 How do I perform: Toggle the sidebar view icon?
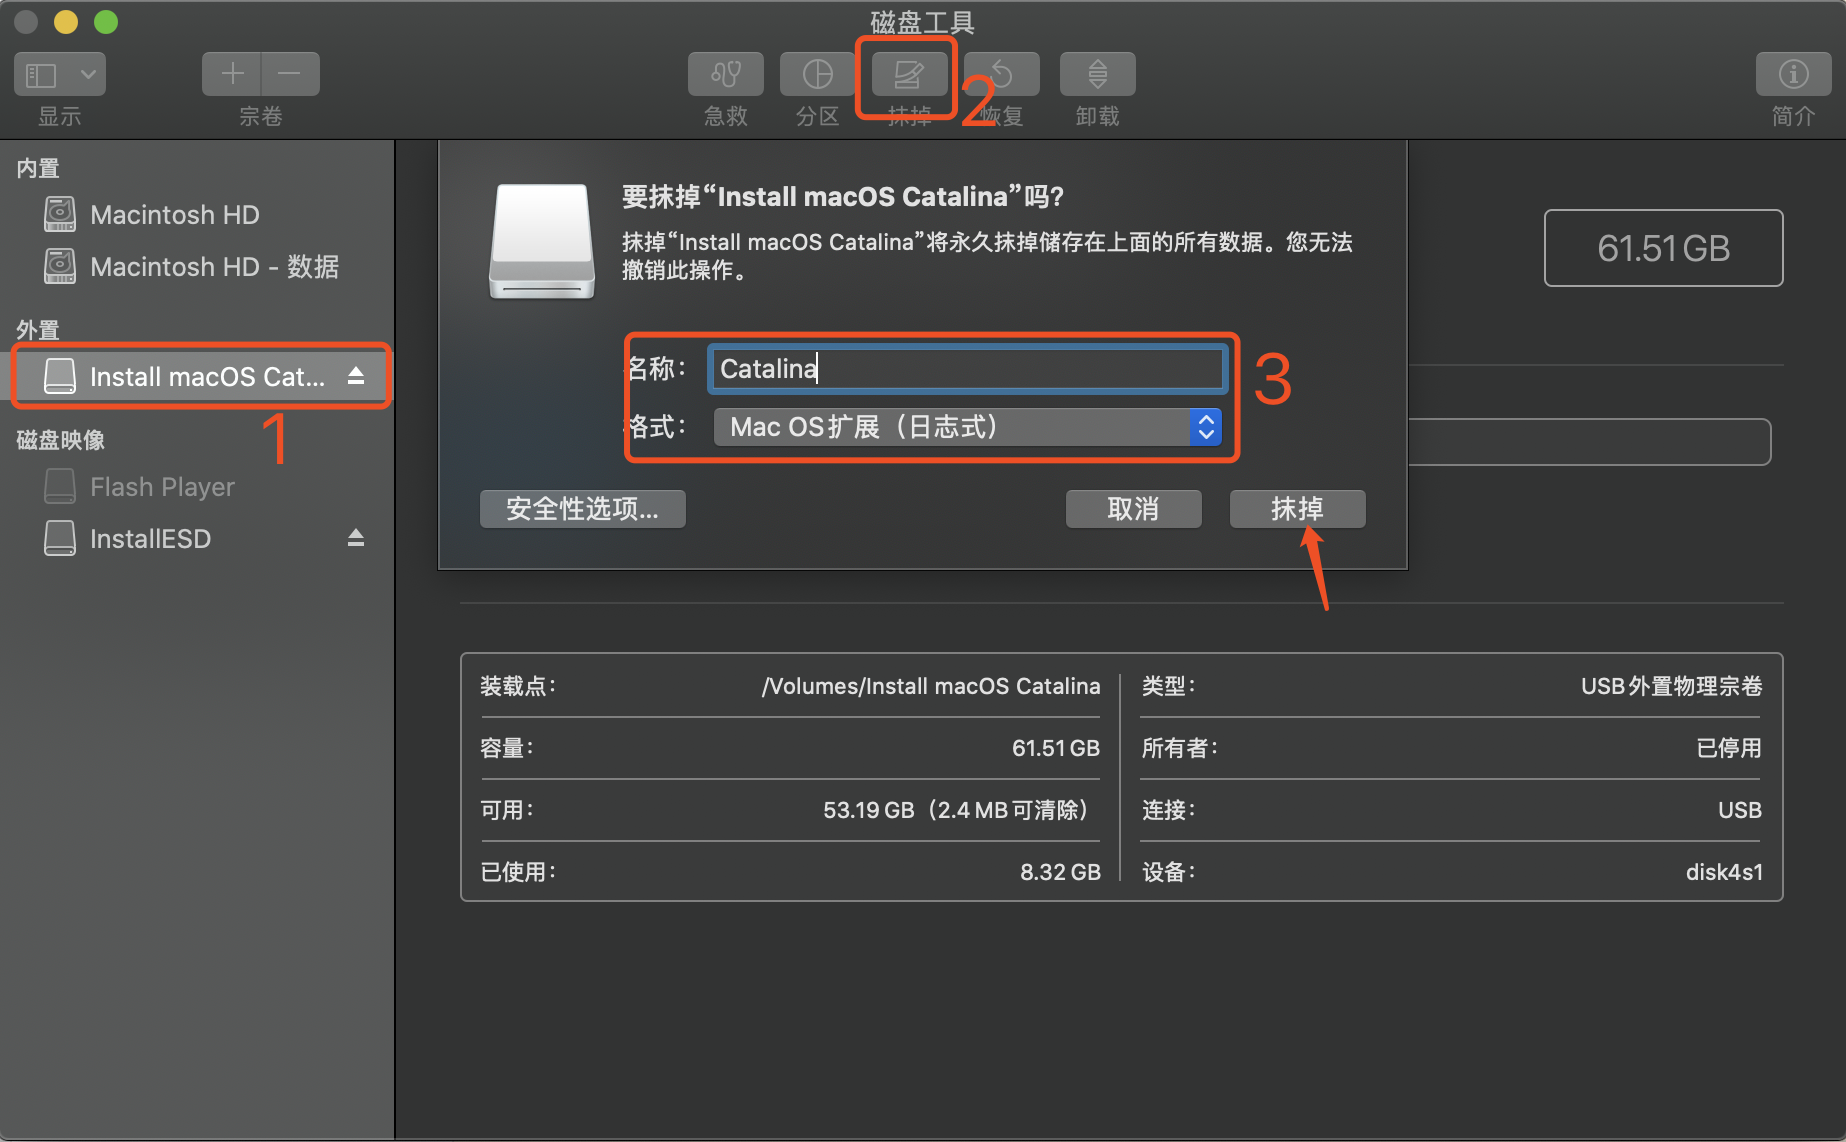pos(42,74)
